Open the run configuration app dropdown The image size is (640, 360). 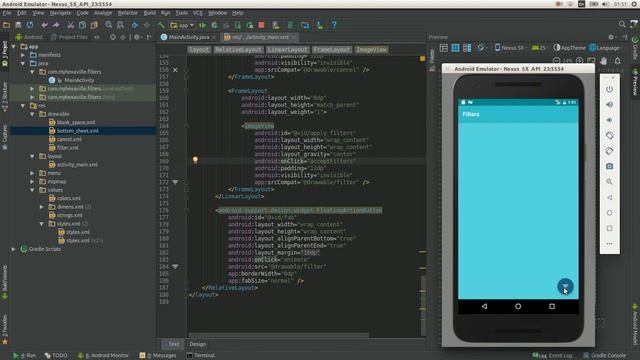(182, 25)
